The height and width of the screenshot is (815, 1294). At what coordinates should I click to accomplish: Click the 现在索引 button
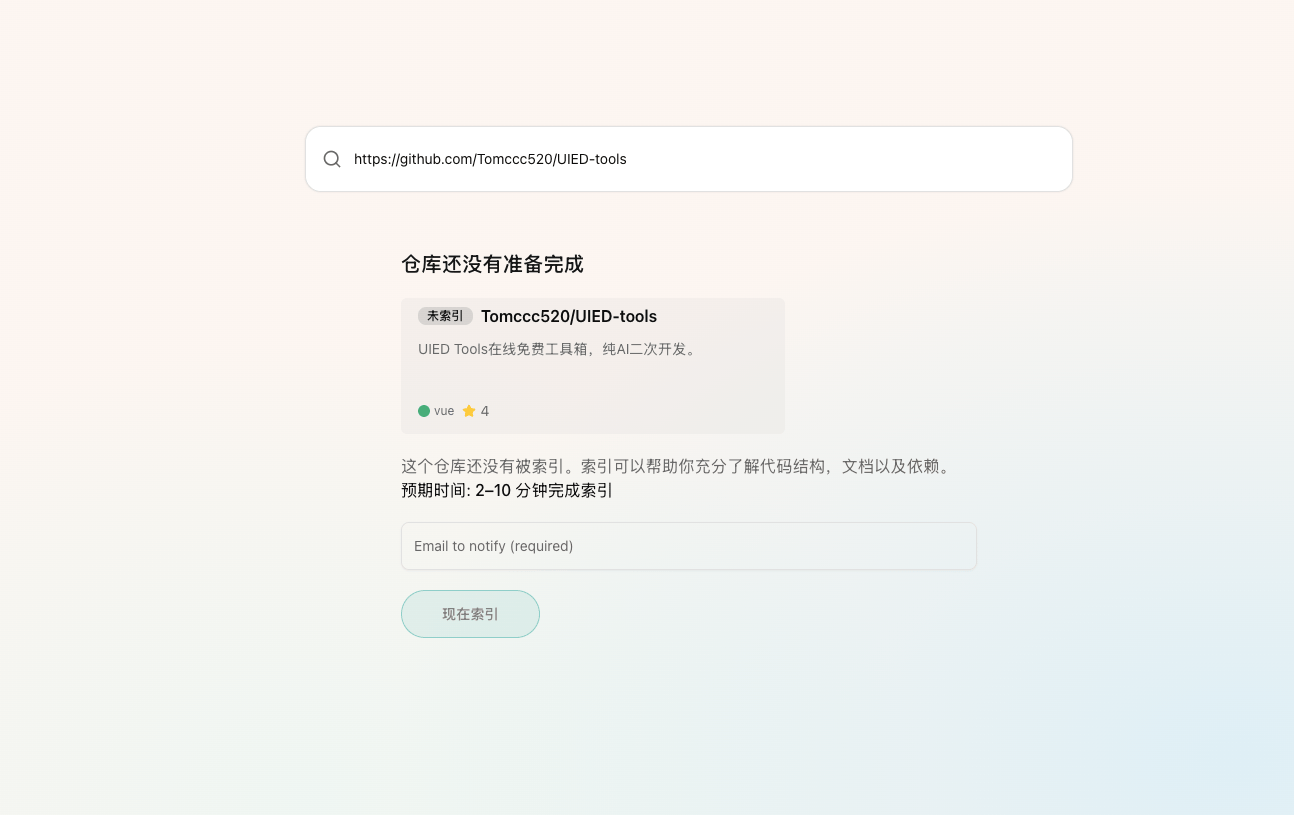click(x=470, y=614)
